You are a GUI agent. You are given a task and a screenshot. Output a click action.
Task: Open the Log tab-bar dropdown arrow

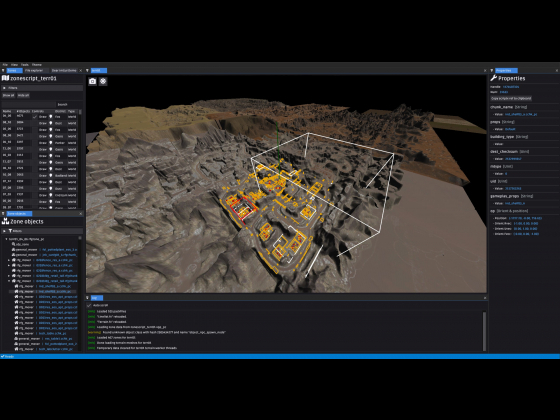click(x=88, y=298)
